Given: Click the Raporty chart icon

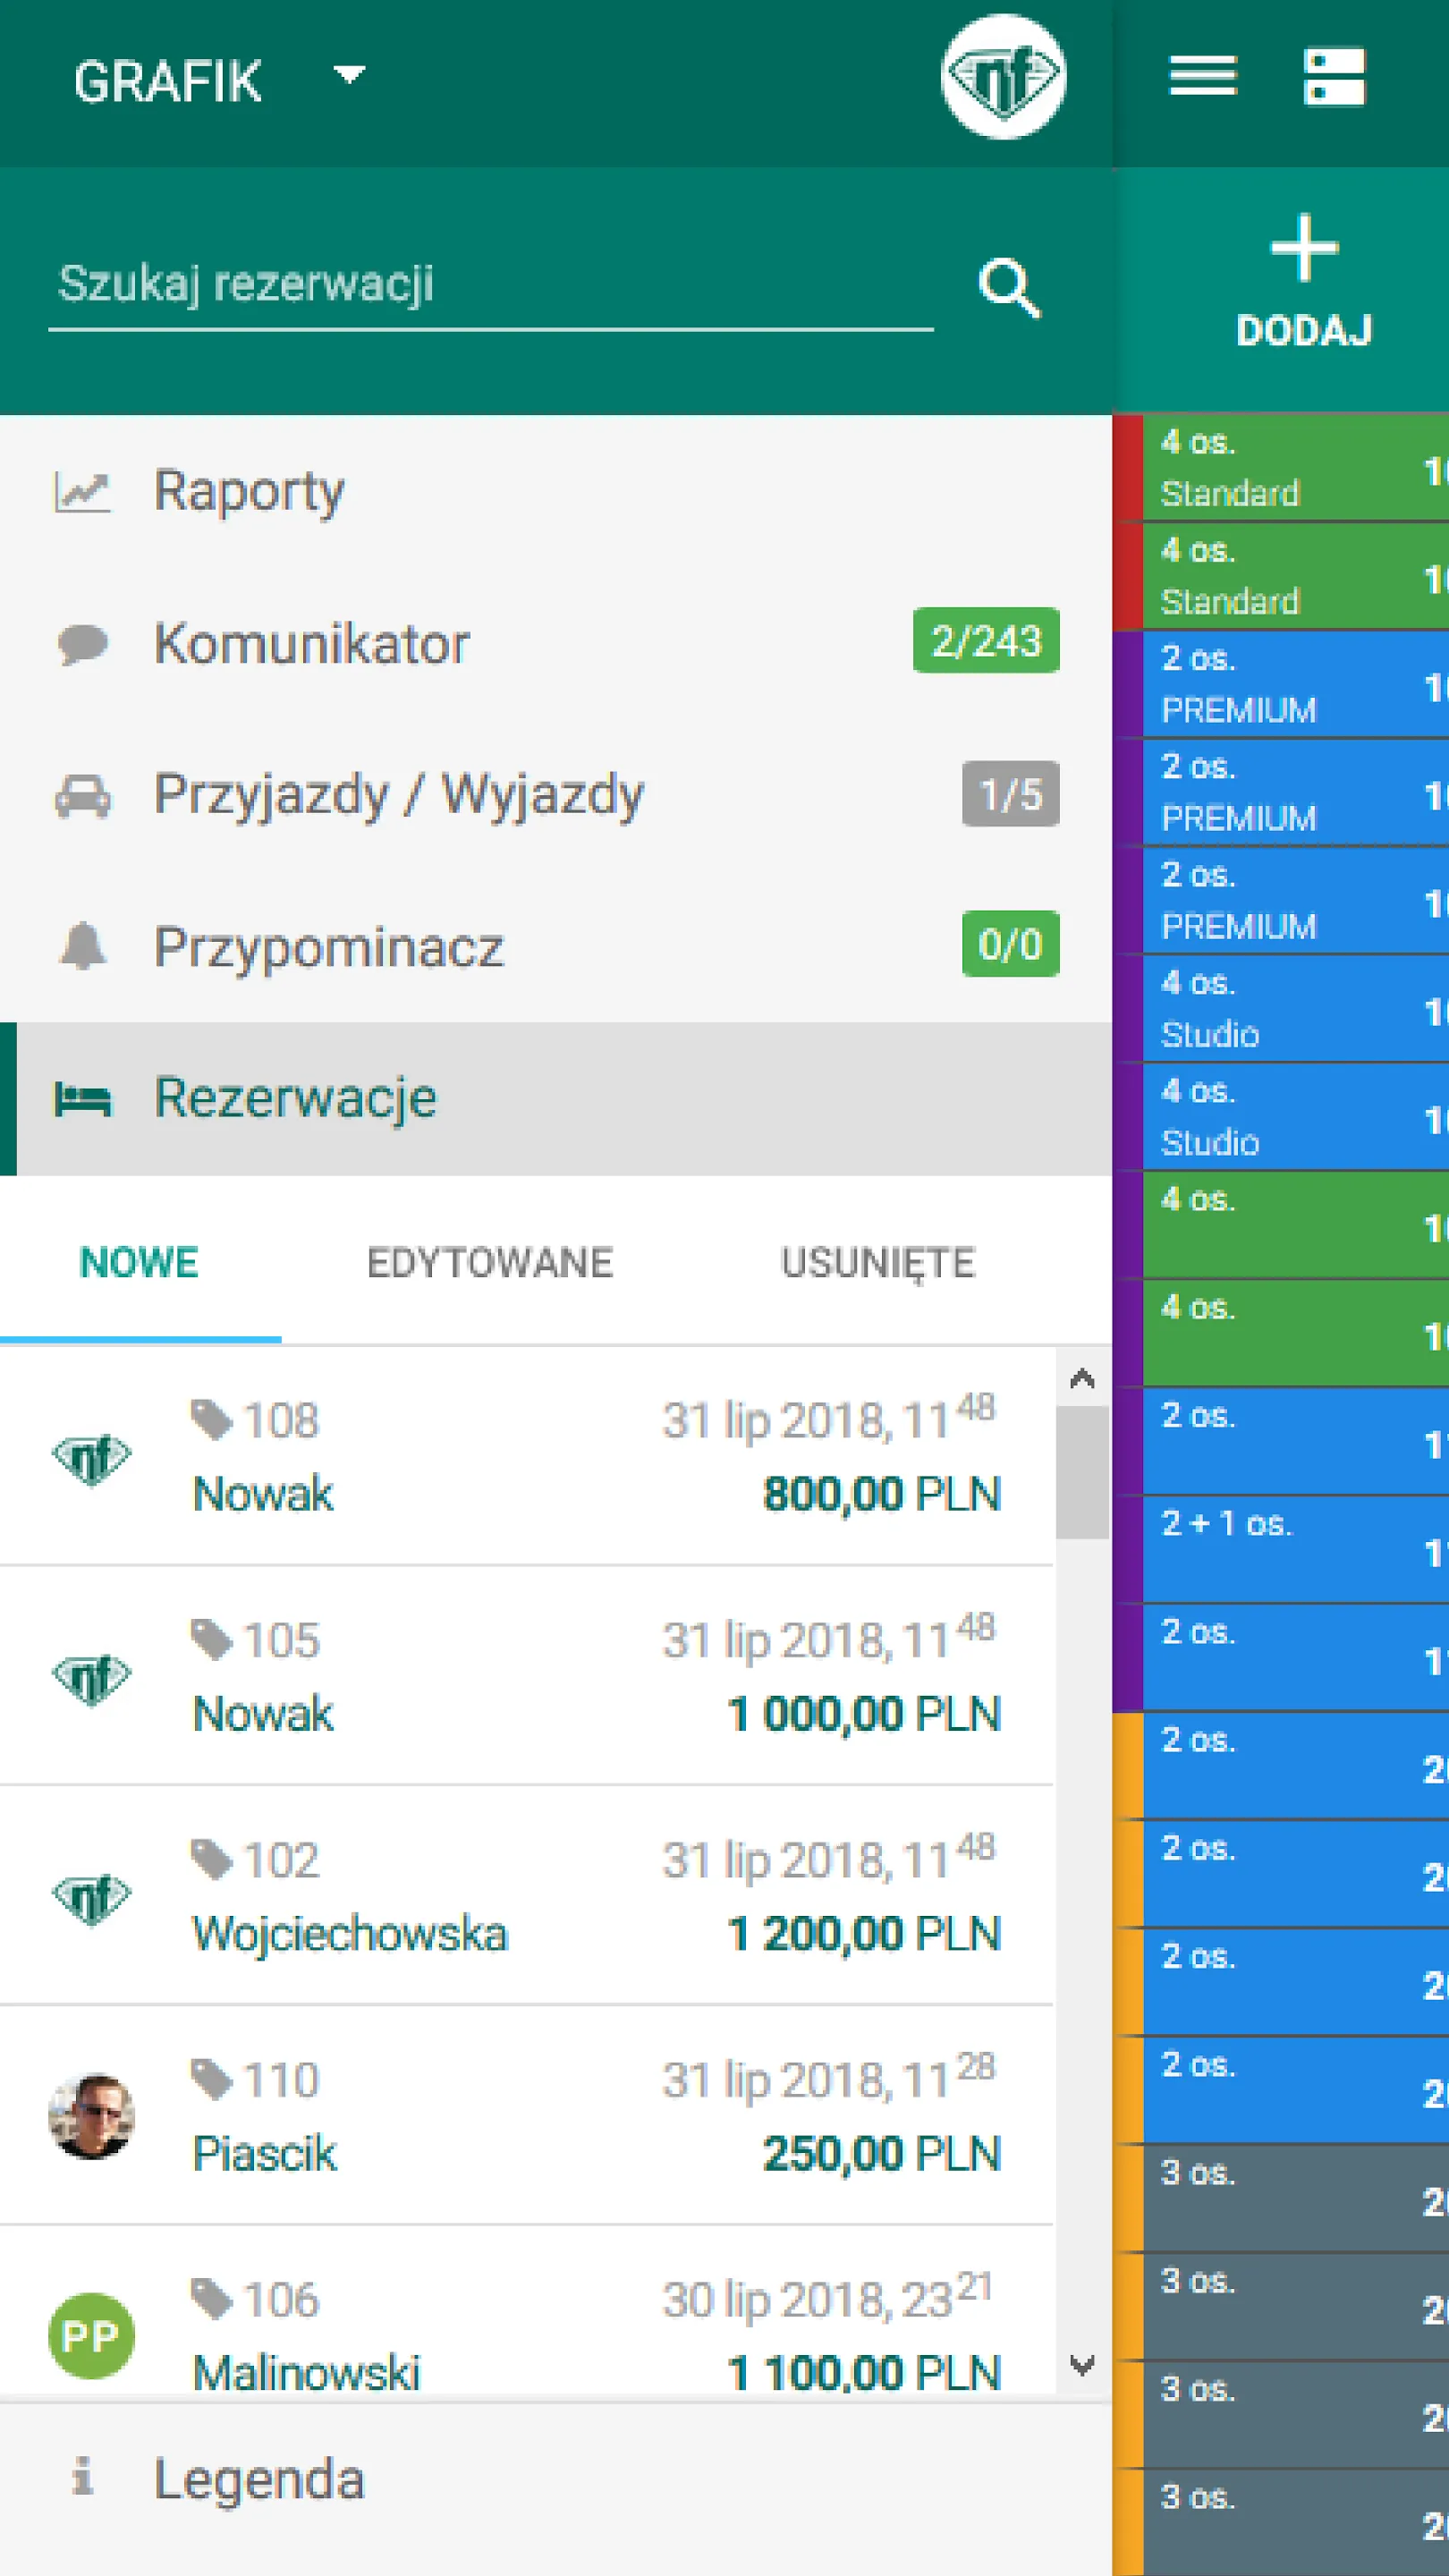Looking at the screenshot, I should [82, 492].
